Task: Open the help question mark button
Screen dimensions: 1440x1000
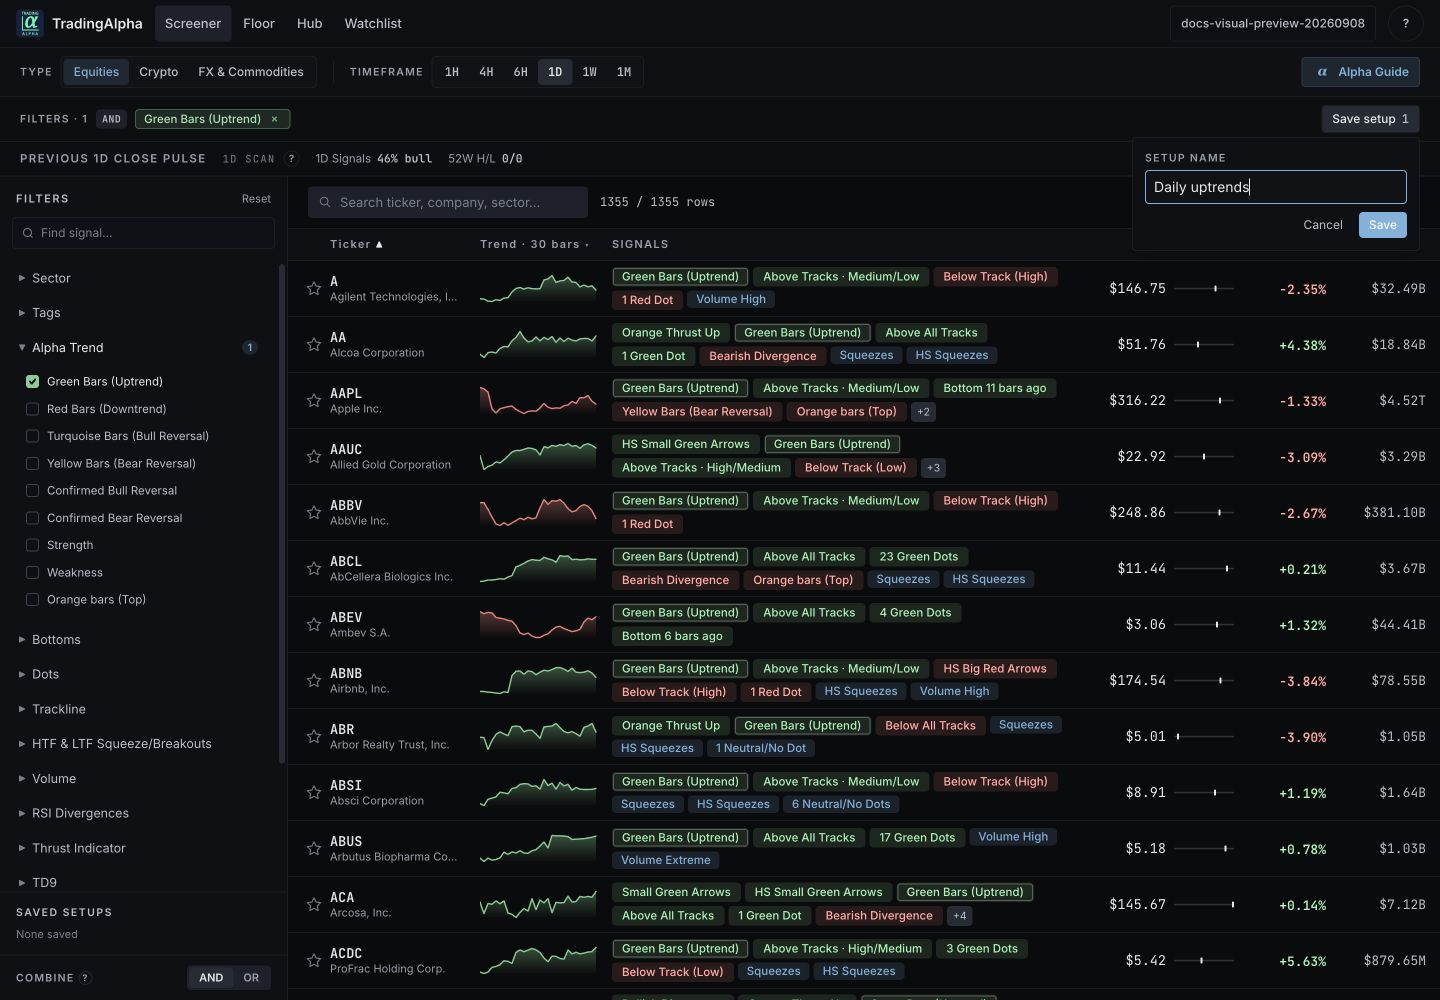Action: click(1405, 23)
